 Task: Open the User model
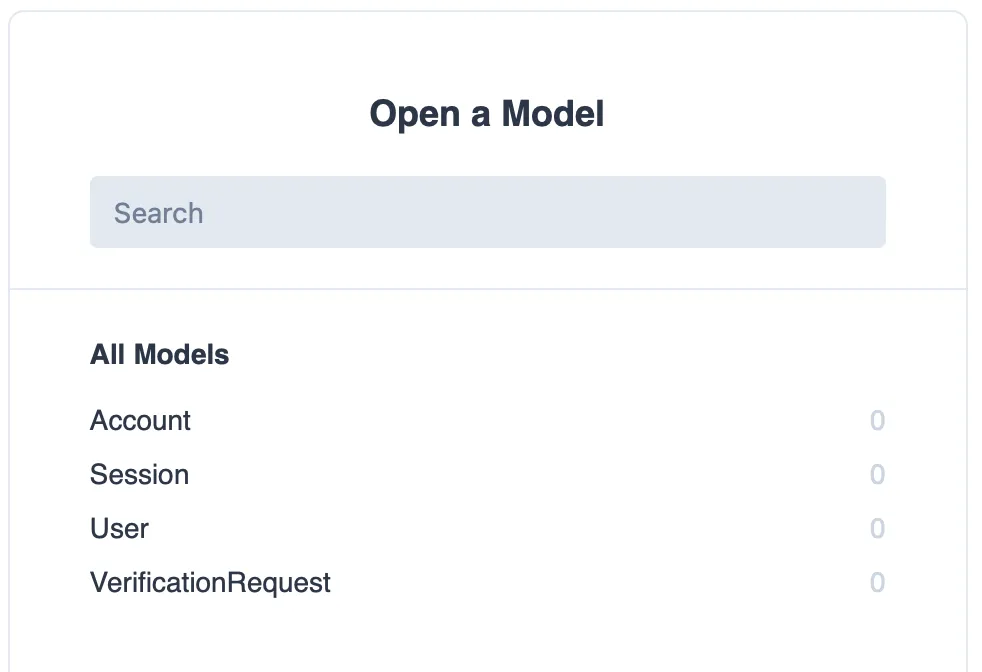487,528
